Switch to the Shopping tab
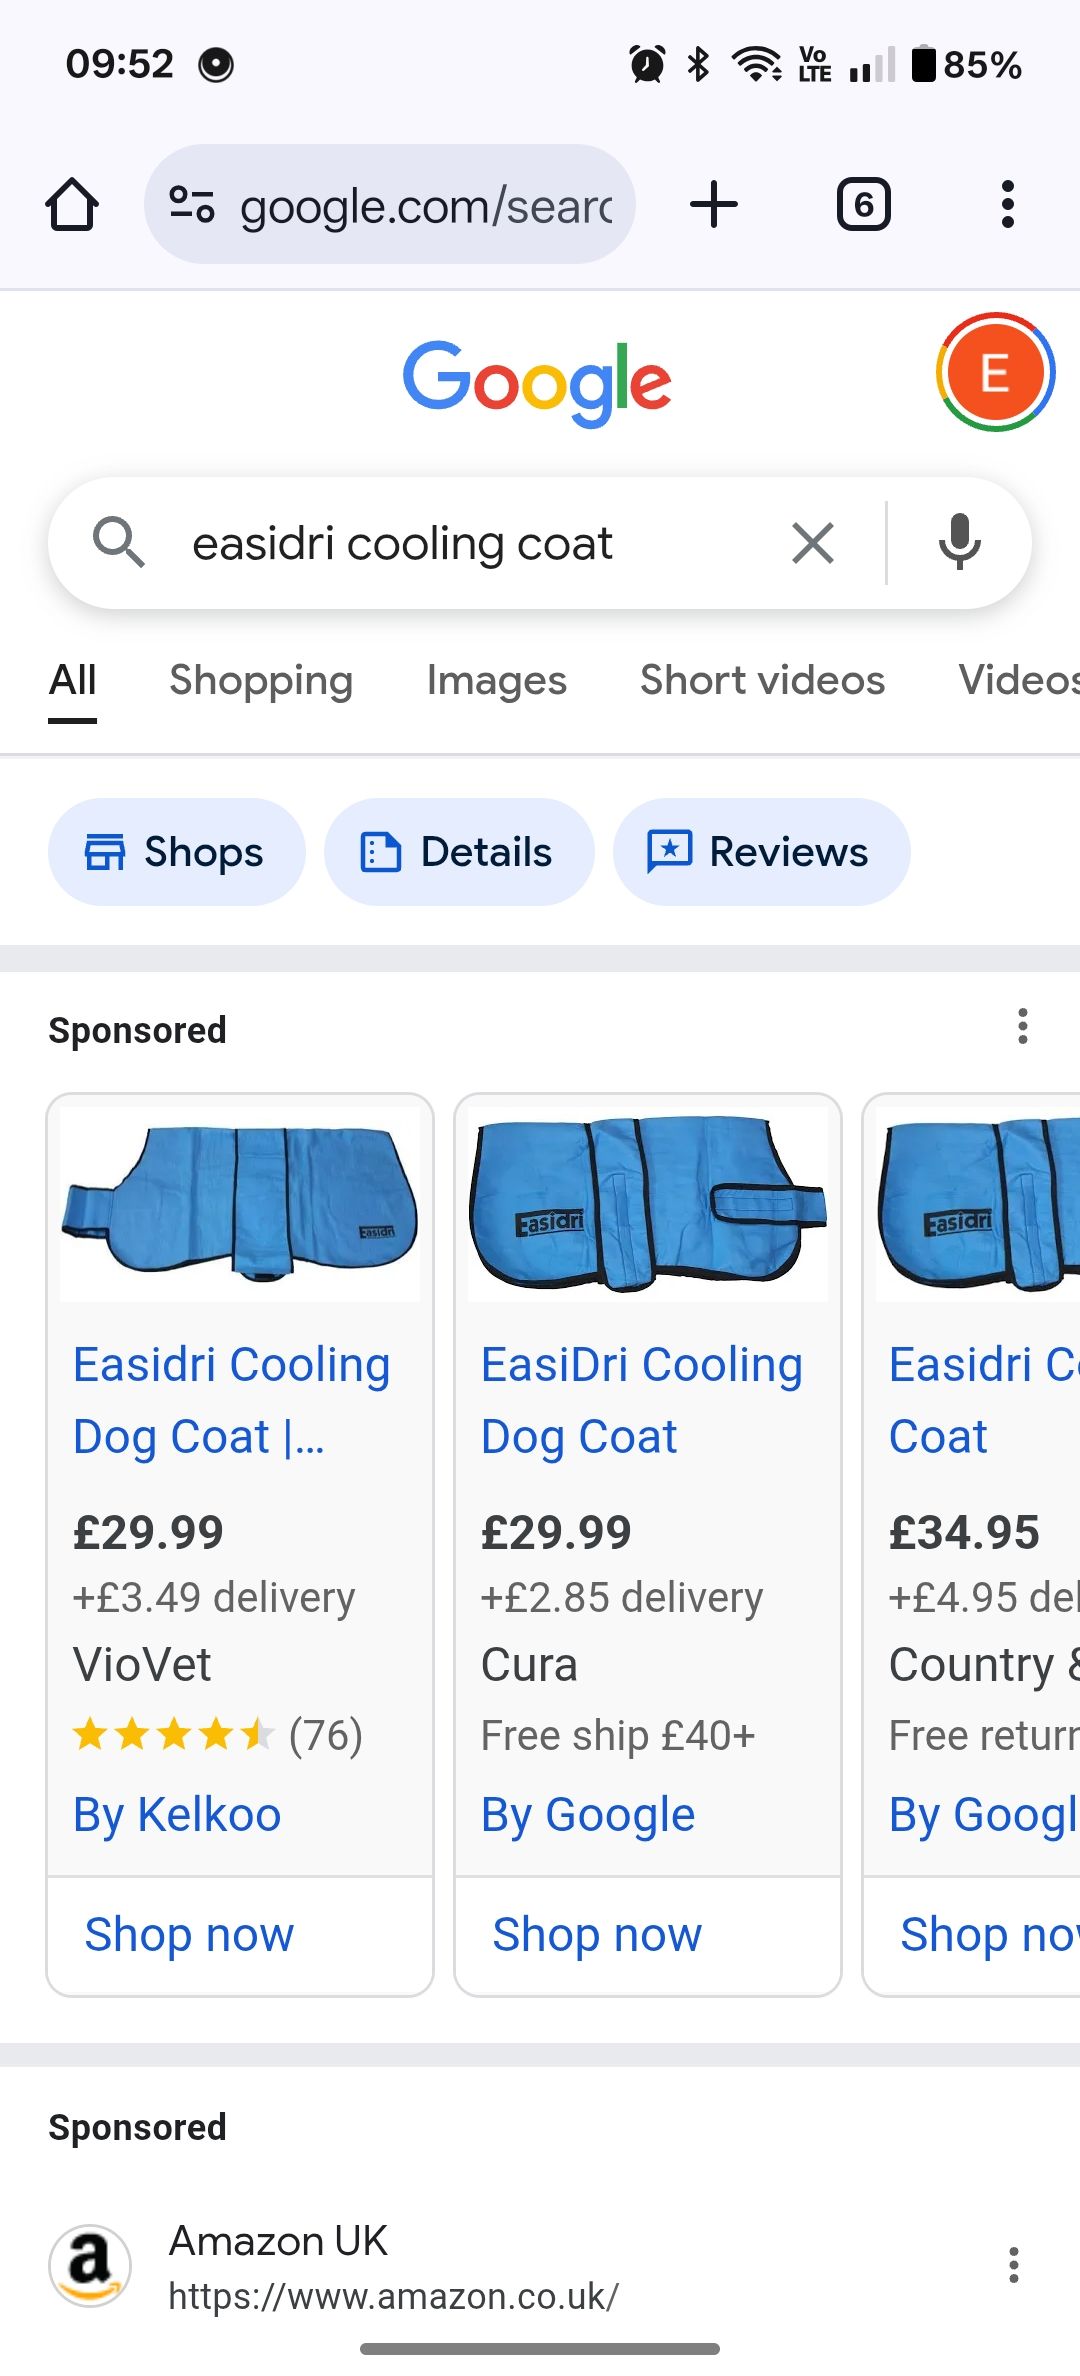The width and height of the screenshot is (1080, 2376). (x=261, y=681)
